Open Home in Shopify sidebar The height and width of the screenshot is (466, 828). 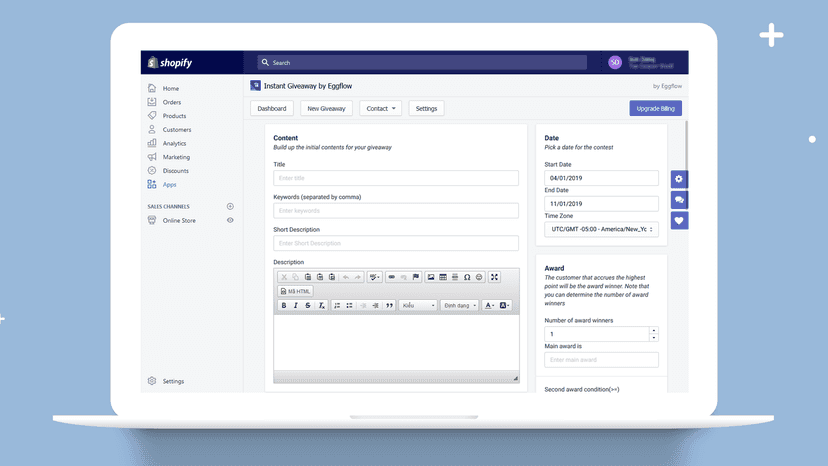tap(171, 88)
